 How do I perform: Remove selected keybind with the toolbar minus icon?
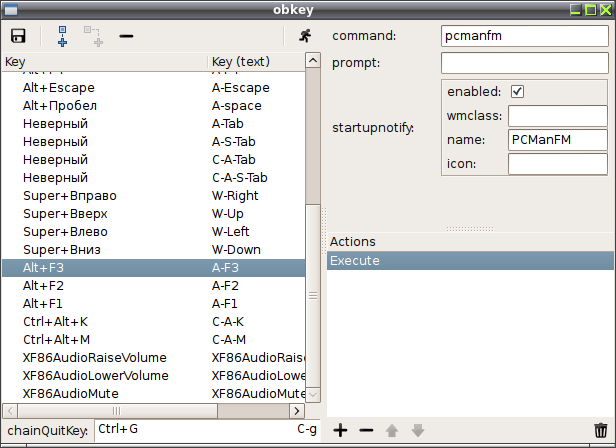pos(126,36)
